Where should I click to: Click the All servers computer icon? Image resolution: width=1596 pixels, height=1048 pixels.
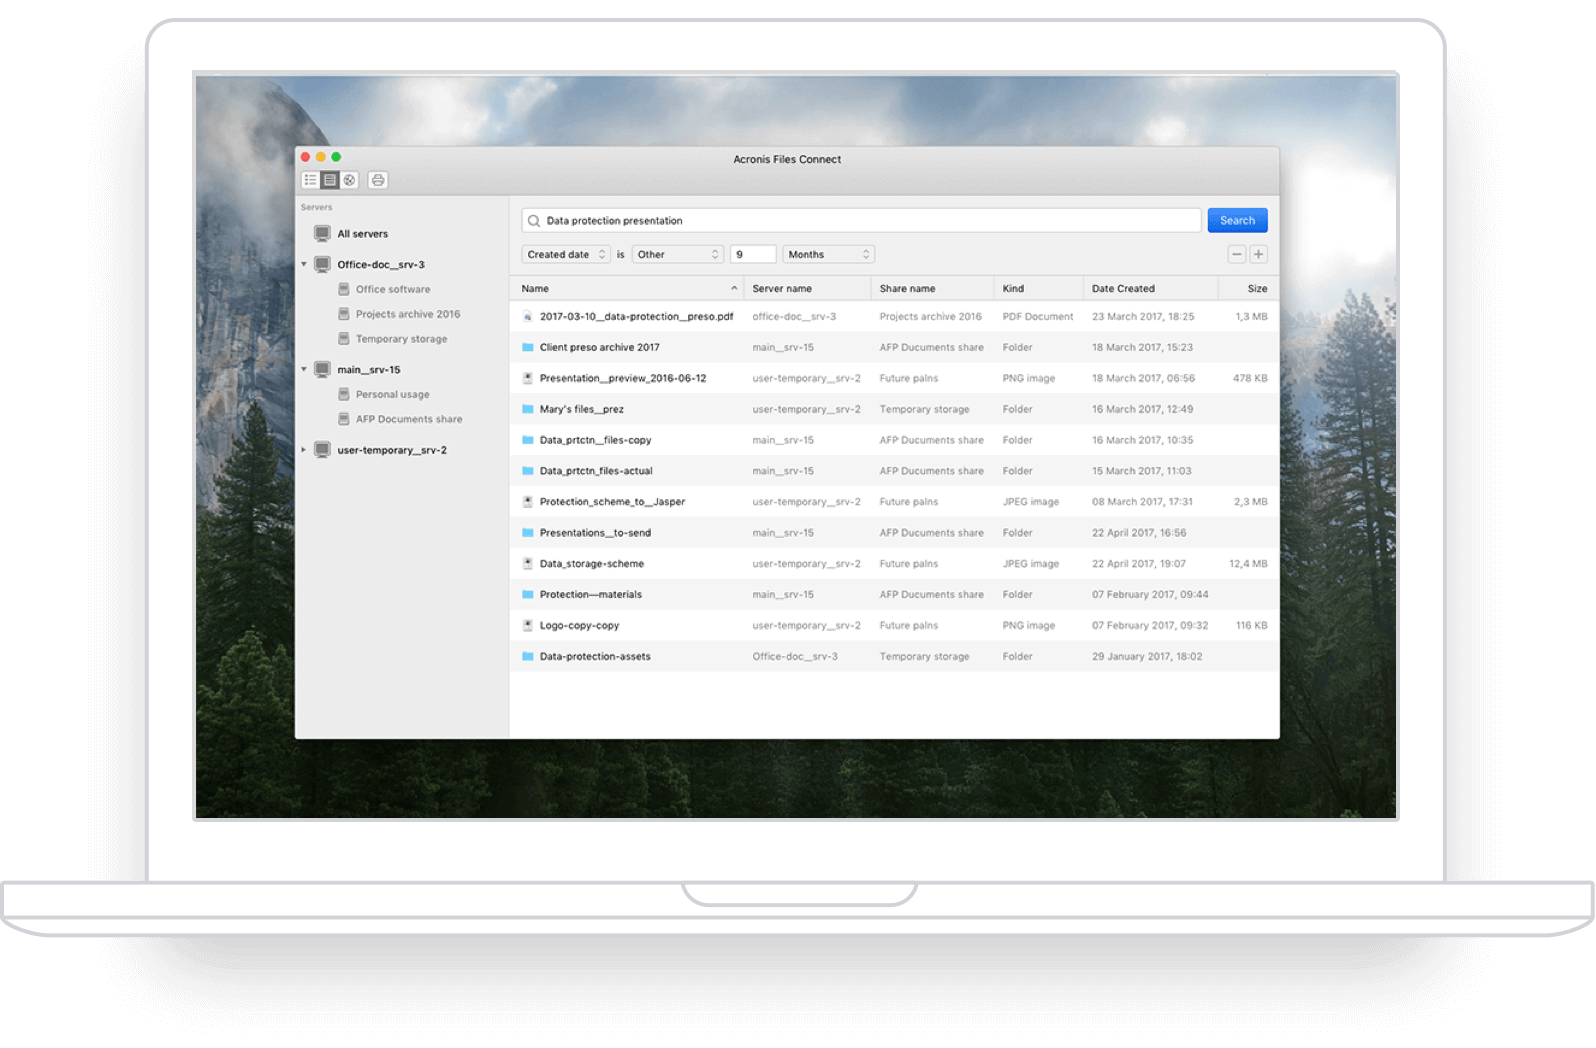pyautogui.click(x=322, y=233)
